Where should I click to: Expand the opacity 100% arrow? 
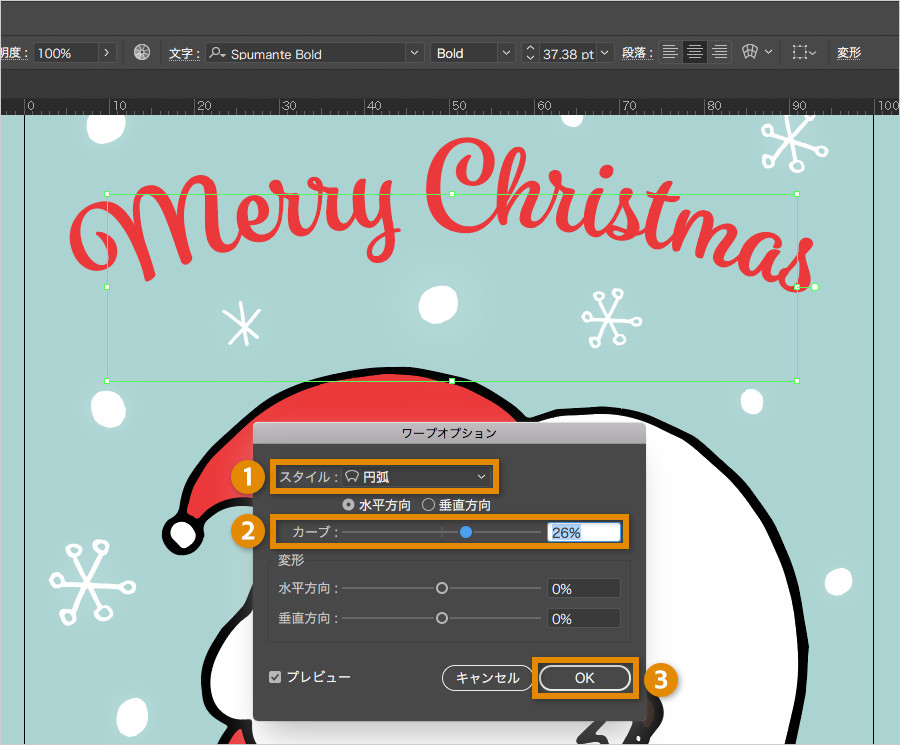[107, 53]
